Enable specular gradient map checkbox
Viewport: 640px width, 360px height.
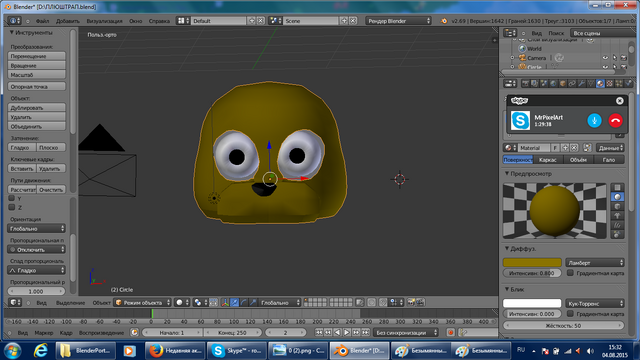pyautogui.click(x=571, y=313)
